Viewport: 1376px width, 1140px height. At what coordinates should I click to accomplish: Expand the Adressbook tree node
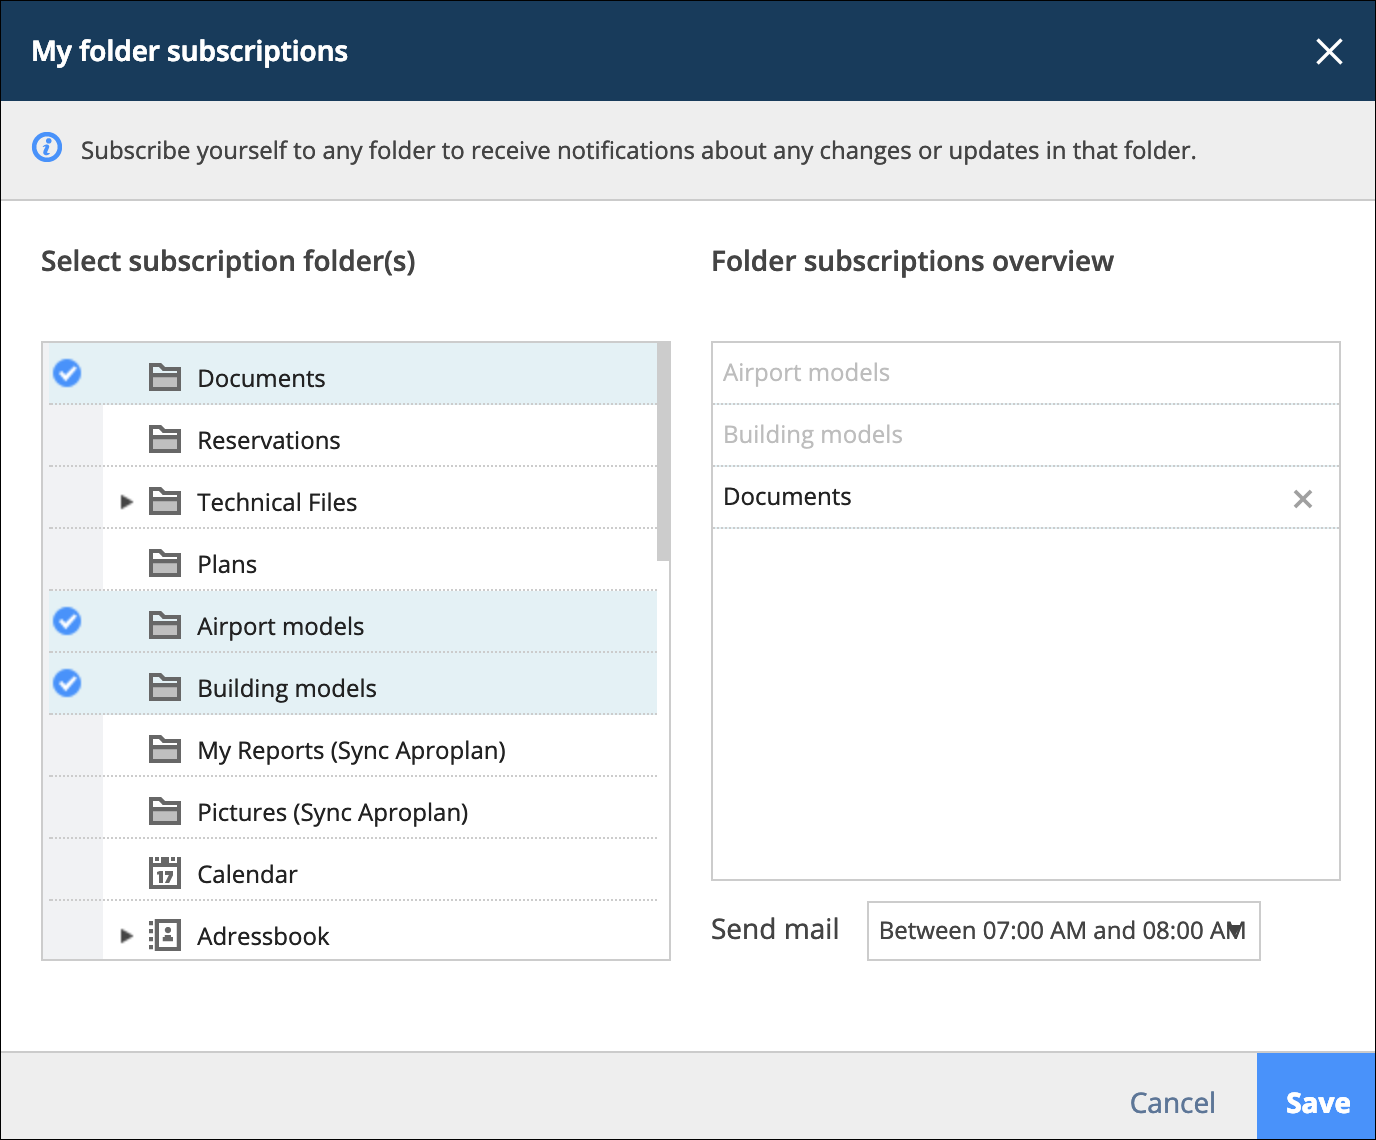126,936
